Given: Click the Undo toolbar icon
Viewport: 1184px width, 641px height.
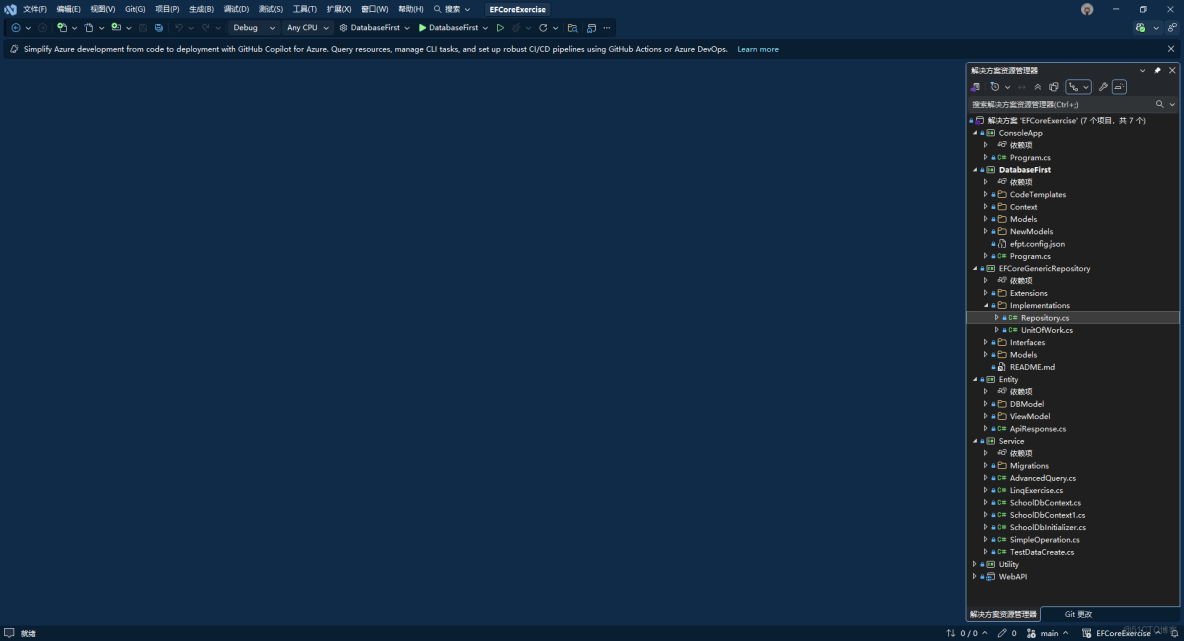Looking at the screenshot, I should [x=180, y=28].
